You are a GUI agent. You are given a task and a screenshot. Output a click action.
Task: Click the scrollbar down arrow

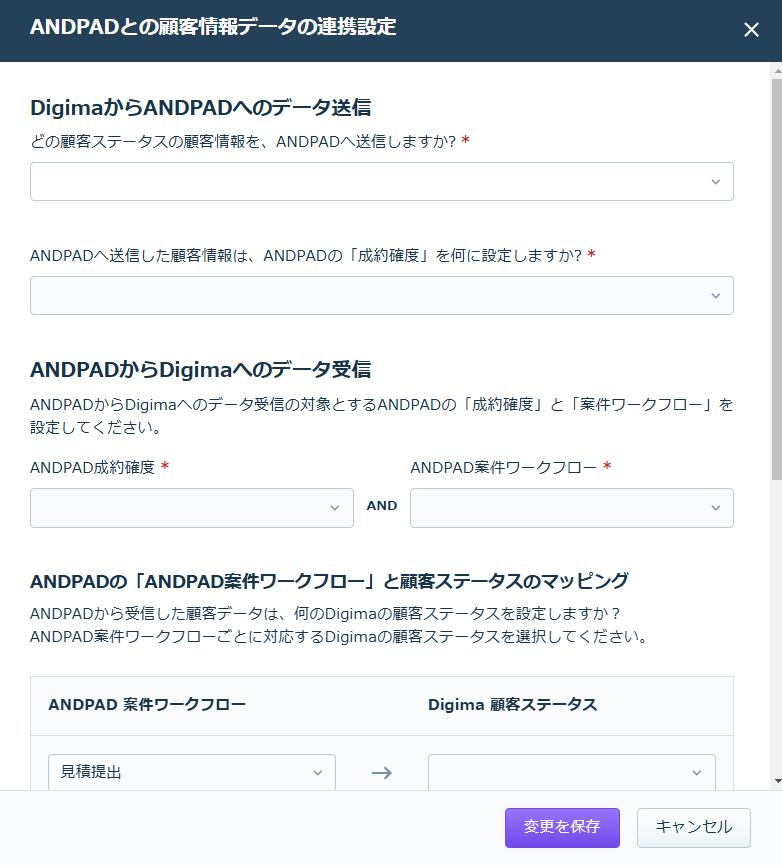pyautogui.click(x=778, y=781)
